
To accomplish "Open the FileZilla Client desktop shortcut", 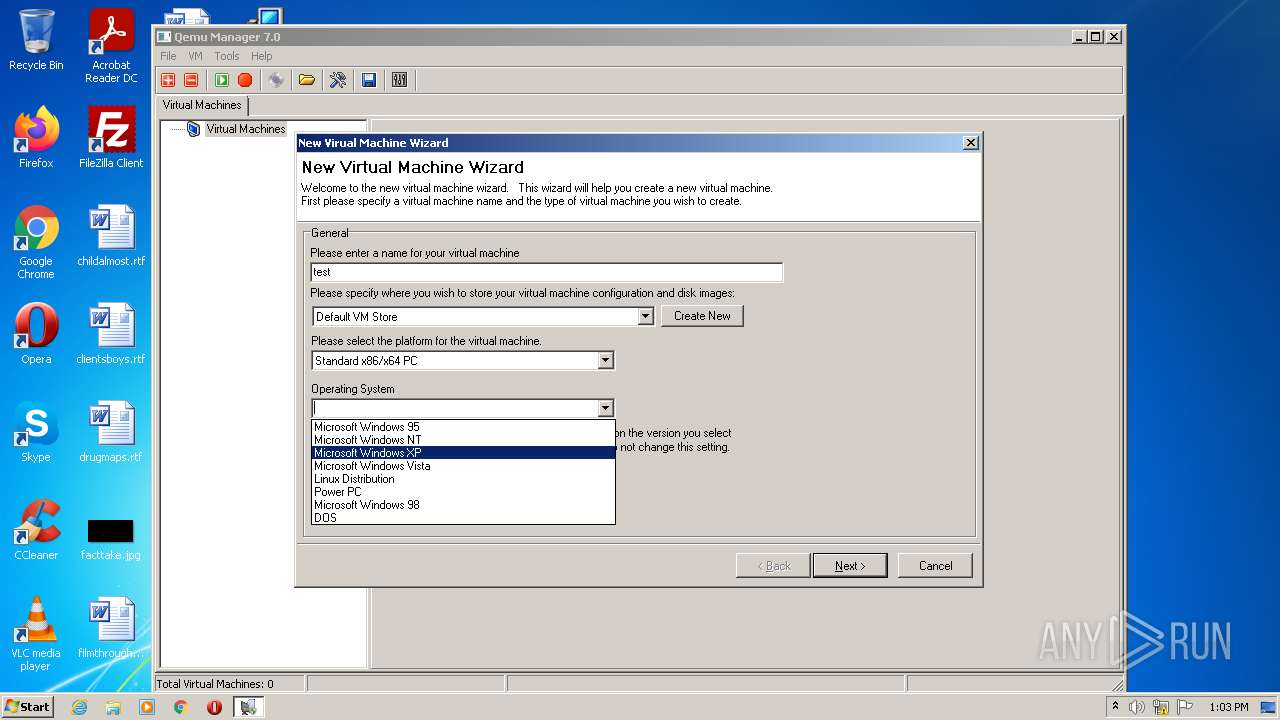I will point(111,138).
